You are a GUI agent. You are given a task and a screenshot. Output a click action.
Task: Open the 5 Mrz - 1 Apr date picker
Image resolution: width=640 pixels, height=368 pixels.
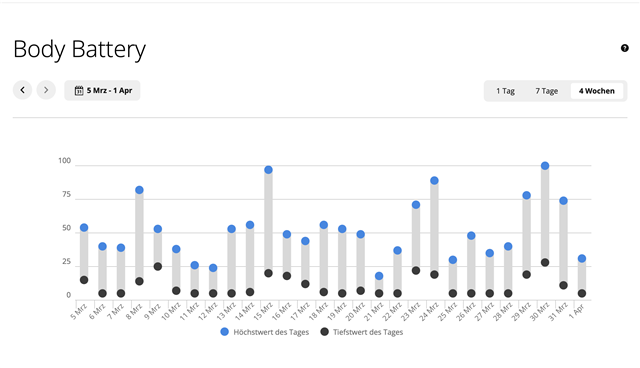pyautogui.click(x=102, y=91)
